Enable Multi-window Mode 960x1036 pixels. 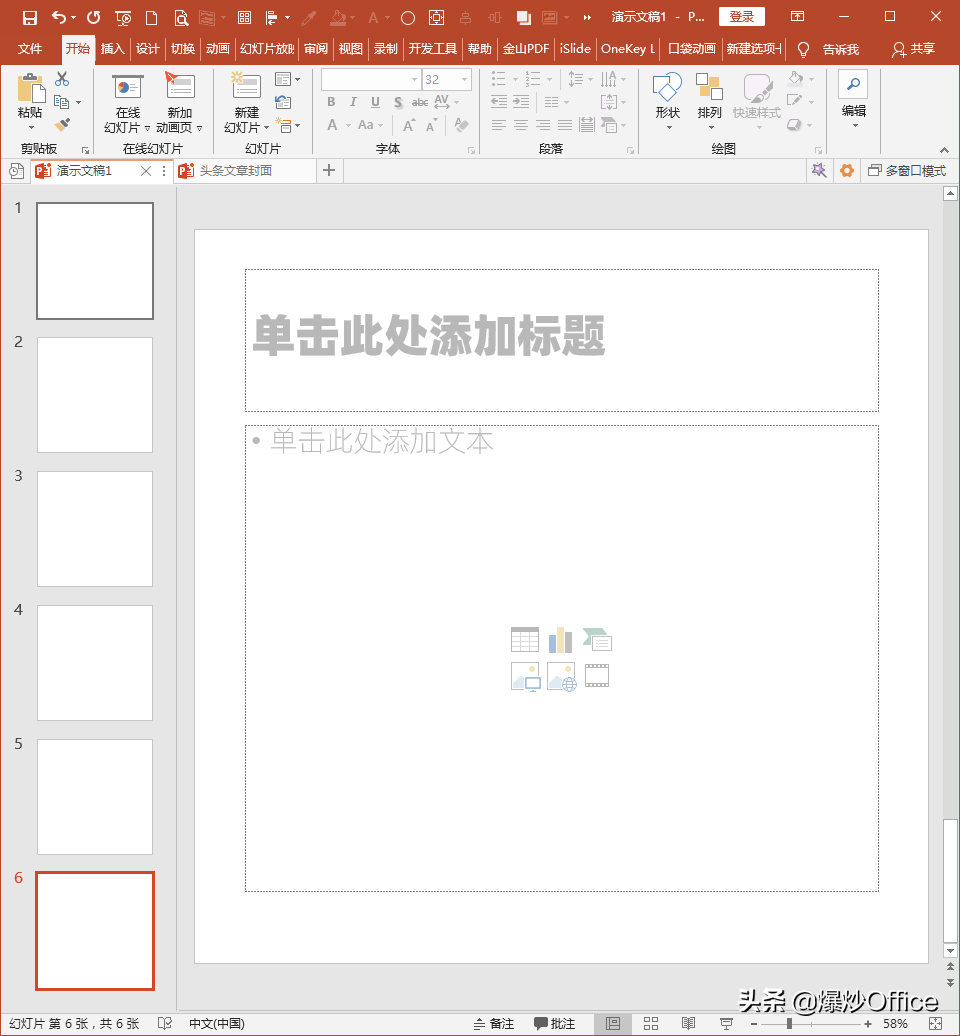(906, 171)
